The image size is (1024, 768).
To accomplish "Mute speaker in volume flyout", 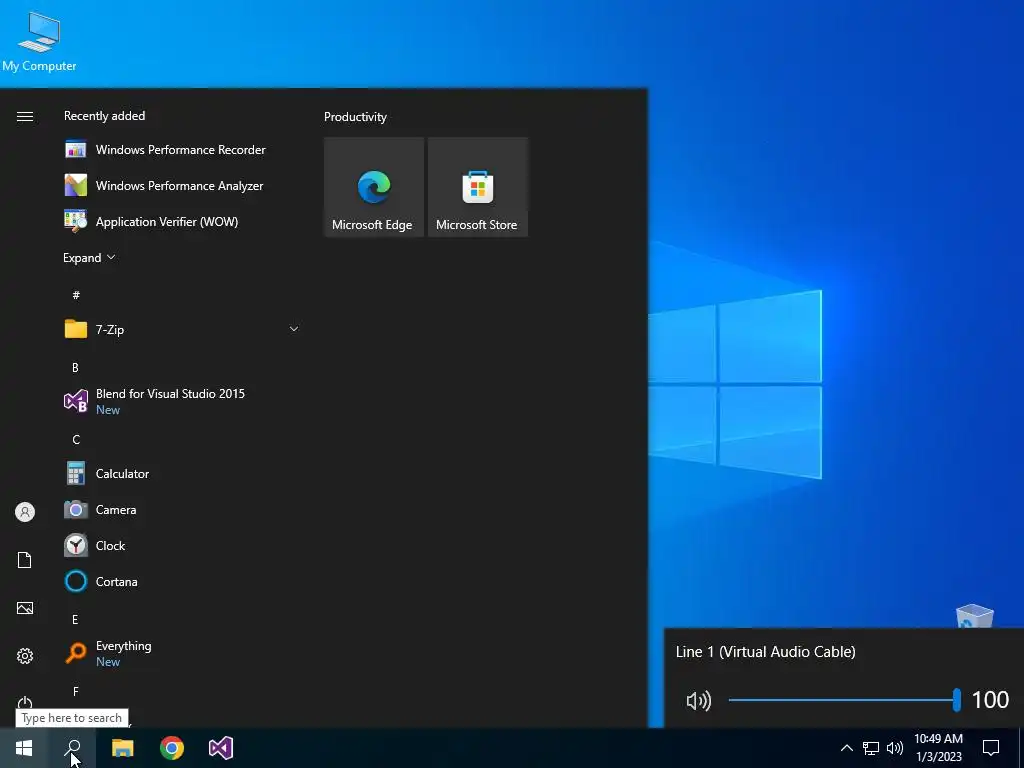I will point(699,701).
